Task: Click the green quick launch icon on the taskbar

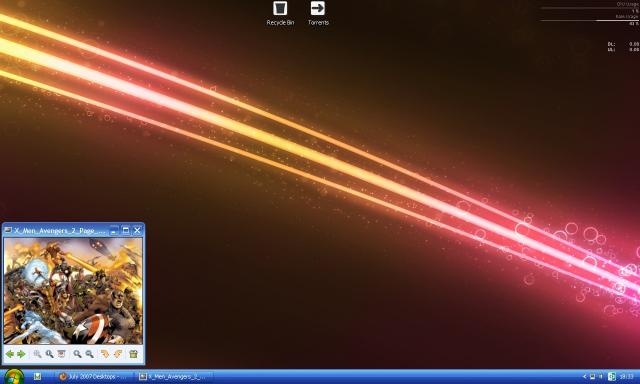Action: tap(37, 377)
